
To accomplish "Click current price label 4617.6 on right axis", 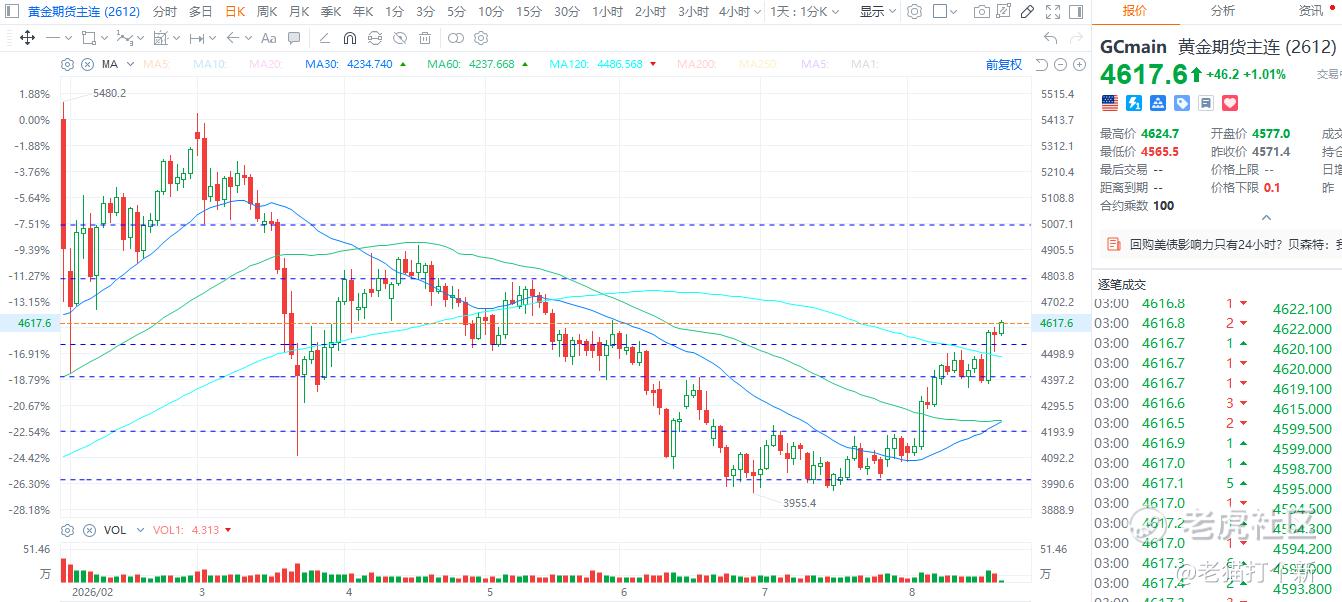I will (x=1056, y=323).
